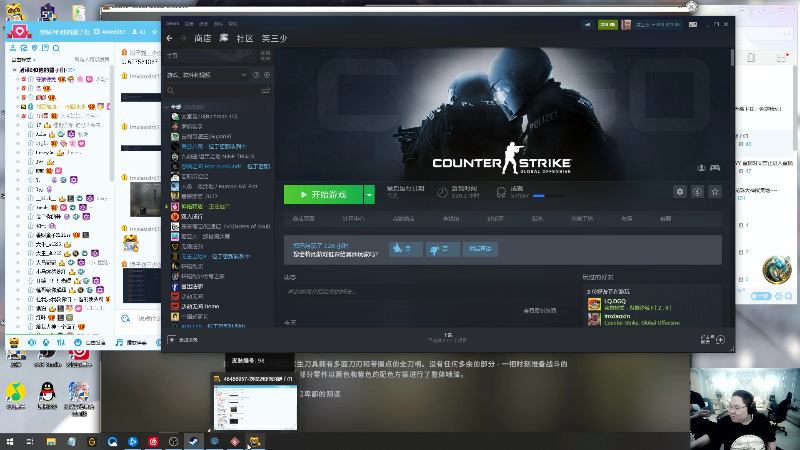
Task: Open CS:GO's 点数商店 link
Action: [x=403, y=218]
